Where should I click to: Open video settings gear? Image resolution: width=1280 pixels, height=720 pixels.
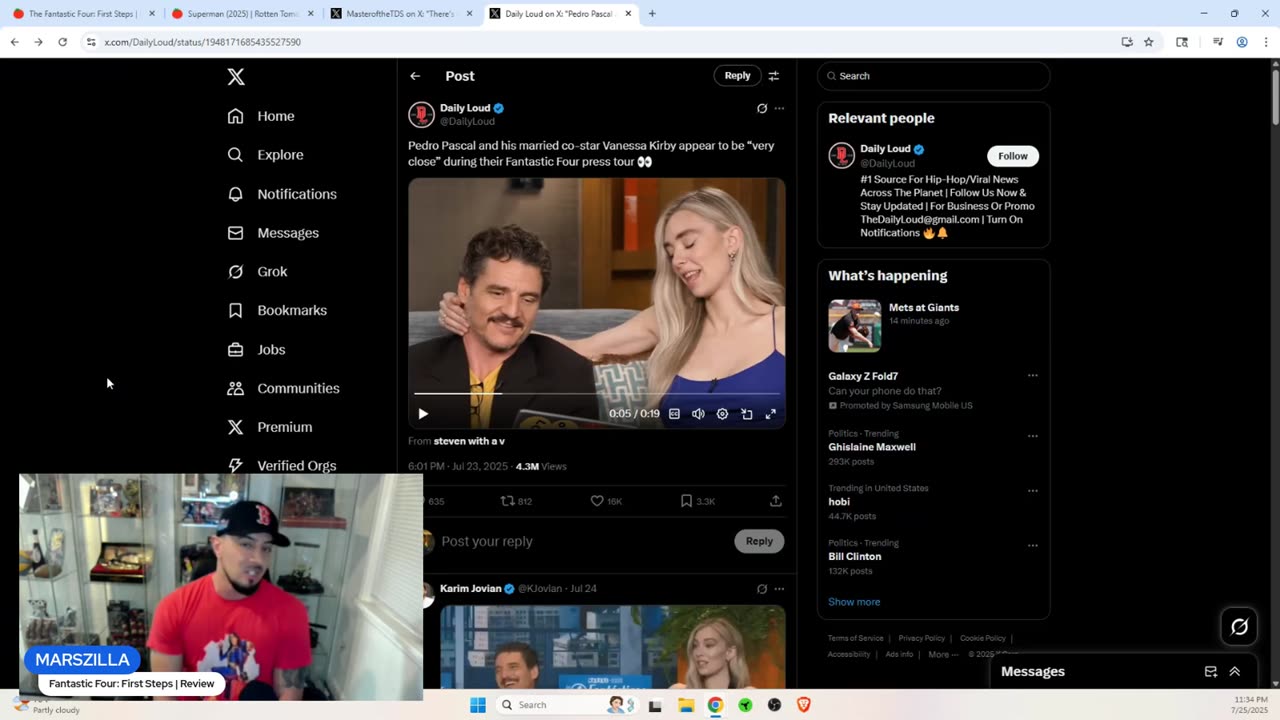click(722, 414)
